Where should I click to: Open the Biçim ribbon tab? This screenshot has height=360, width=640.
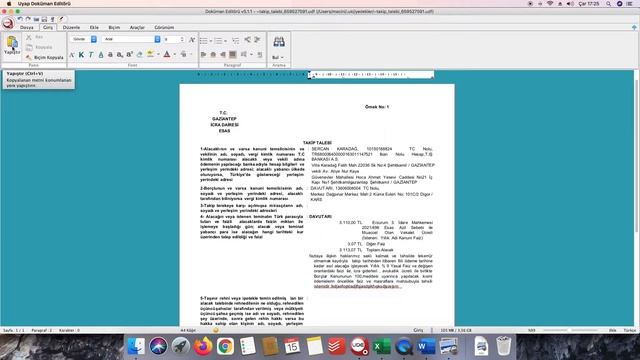coord(114,27)
